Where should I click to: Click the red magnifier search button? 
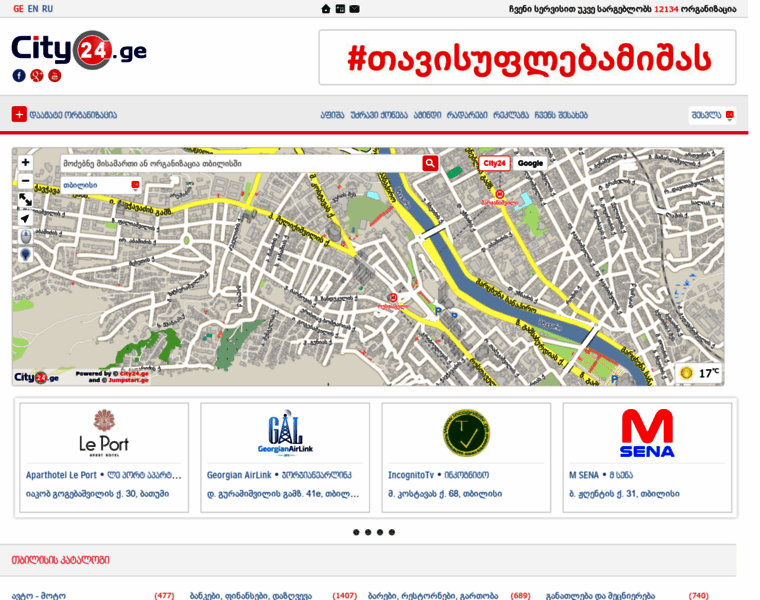(x=430, y=163)
